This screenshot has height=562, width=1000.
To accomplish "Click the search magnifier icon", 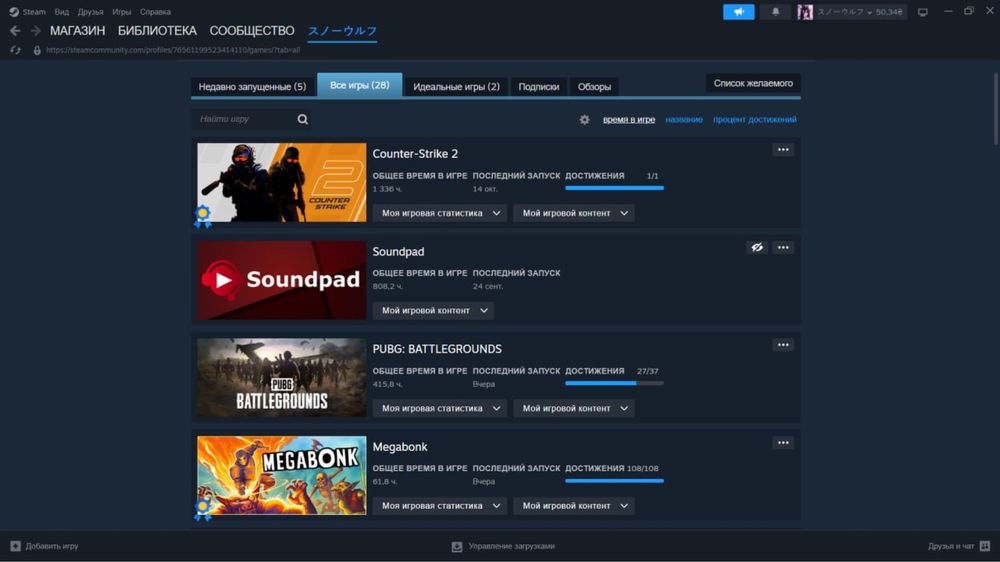I will [303, 119].
